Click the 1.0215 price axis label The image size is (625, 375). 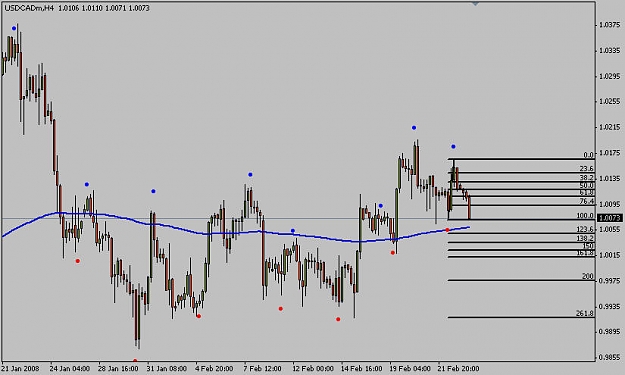tap(610, 128)
